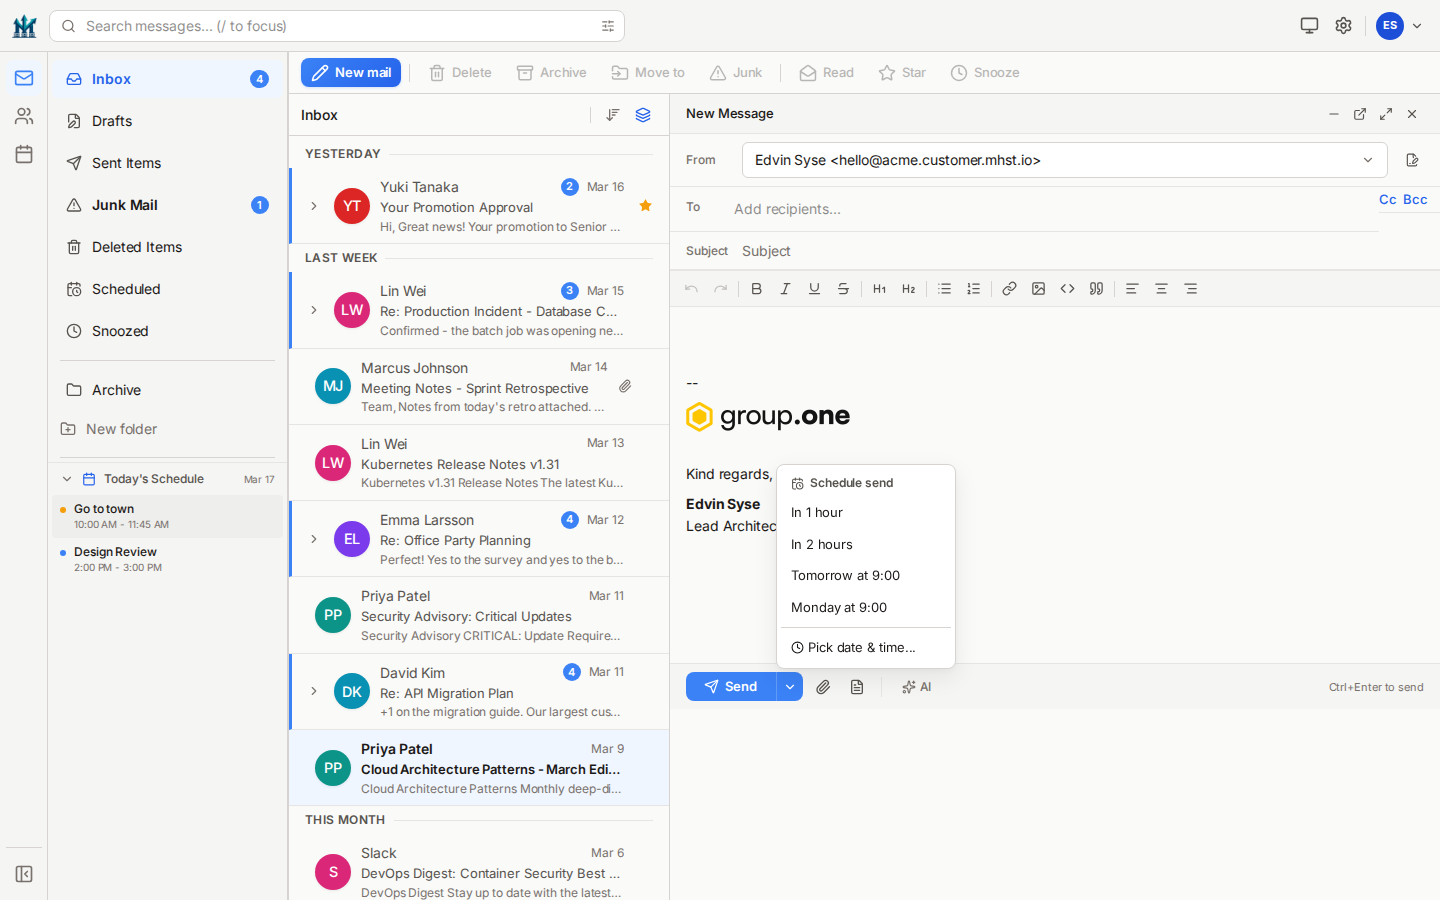Show the Bcc recipient field
The height and width of the screenshot is (900, 1440).
1415,200
